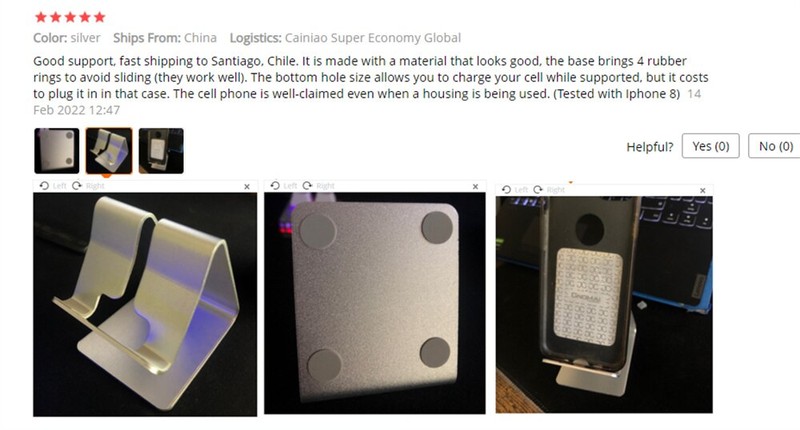800x430 pixels.
Task: Close the first enlarged photo
Action: tap(247, 187)
